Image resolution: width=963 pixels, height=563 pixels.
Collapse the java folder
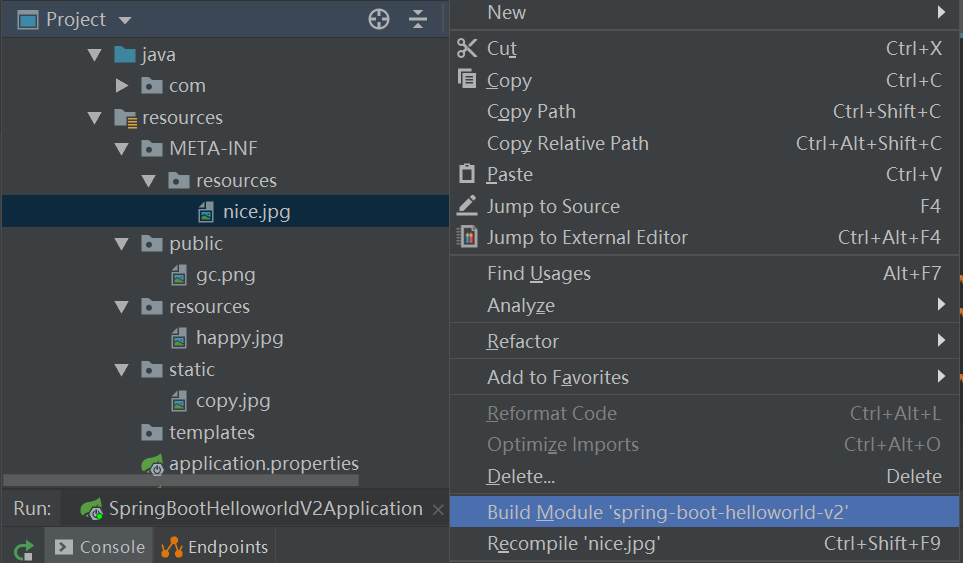pyautogui.click(x=95, y=55)
